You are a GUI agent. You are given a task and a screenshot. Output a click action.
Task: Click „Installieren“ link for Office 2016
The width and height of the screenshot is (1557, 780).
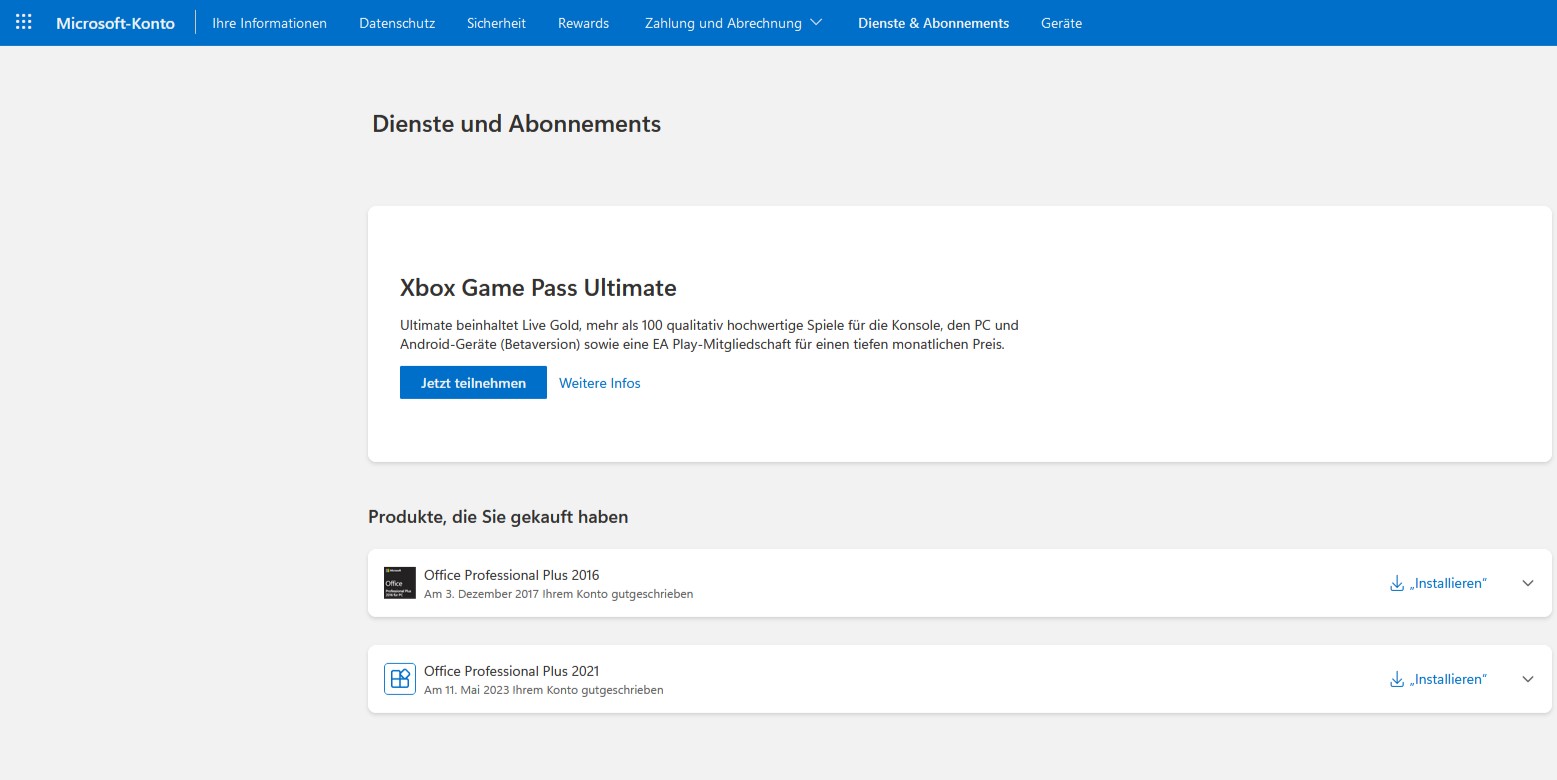[x=1448, y=583]
